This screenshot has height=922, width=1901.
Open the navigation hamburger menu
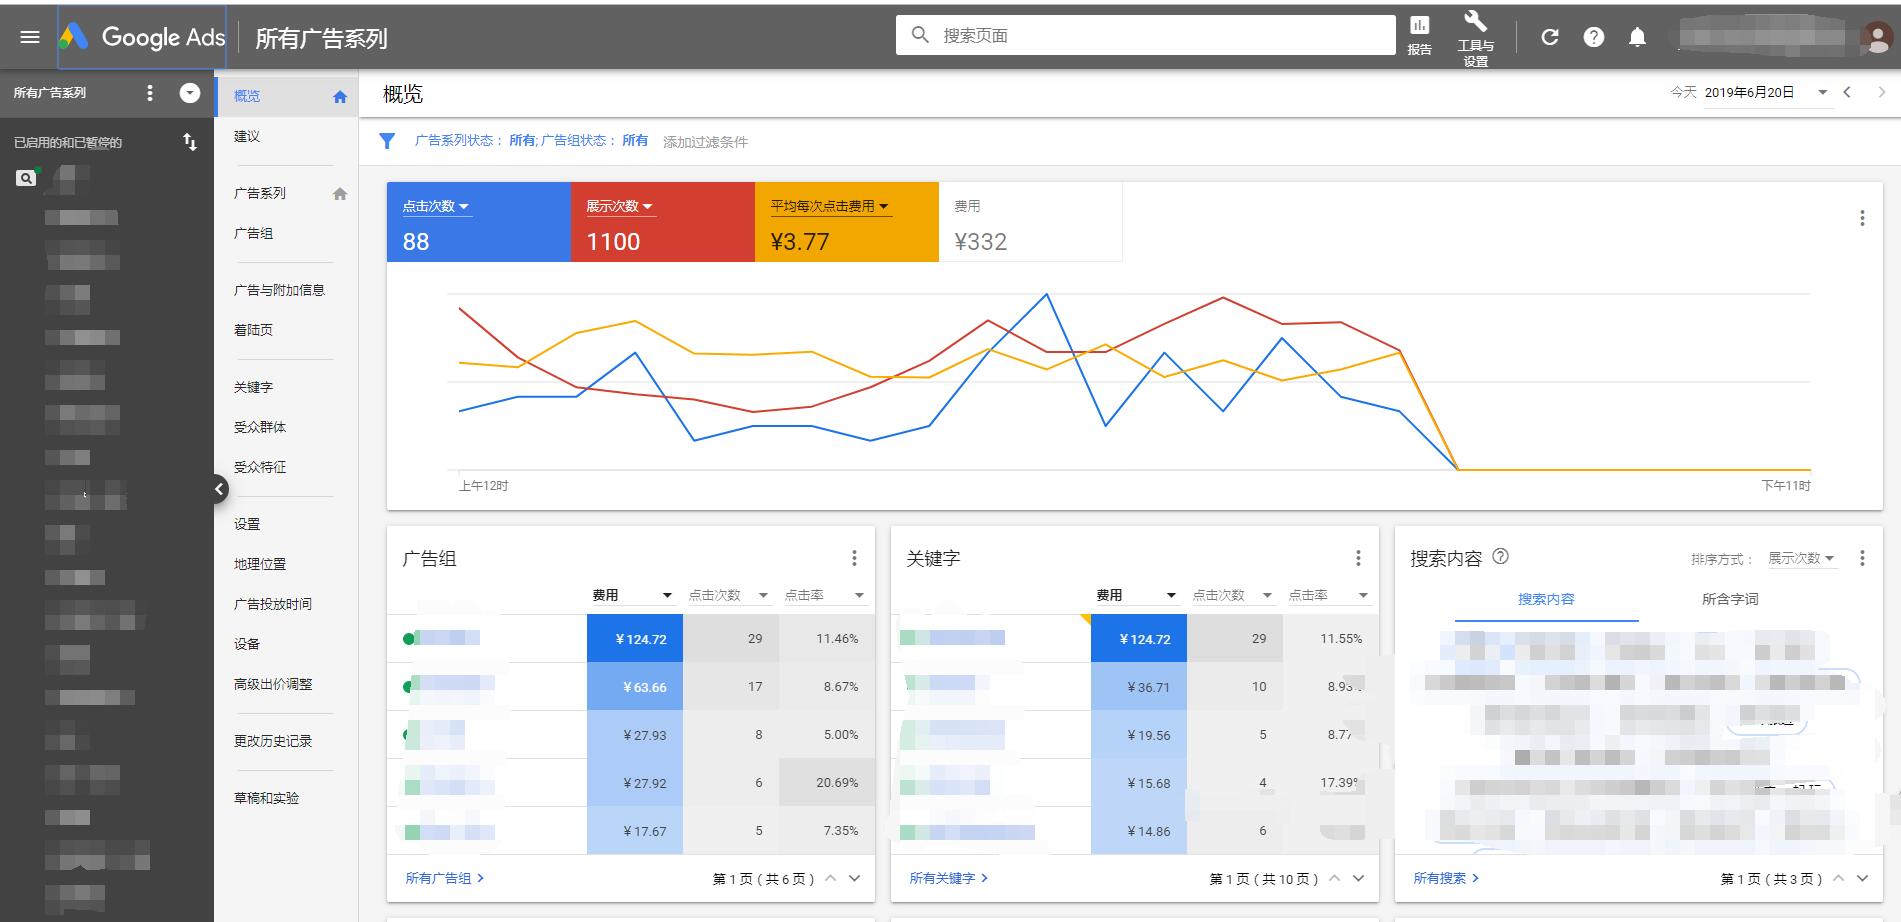[30, 36]
